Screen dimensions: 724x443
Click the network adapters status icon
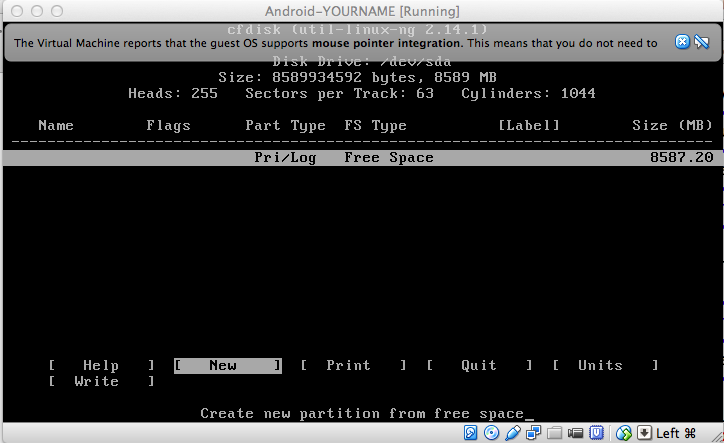point(533,433)
